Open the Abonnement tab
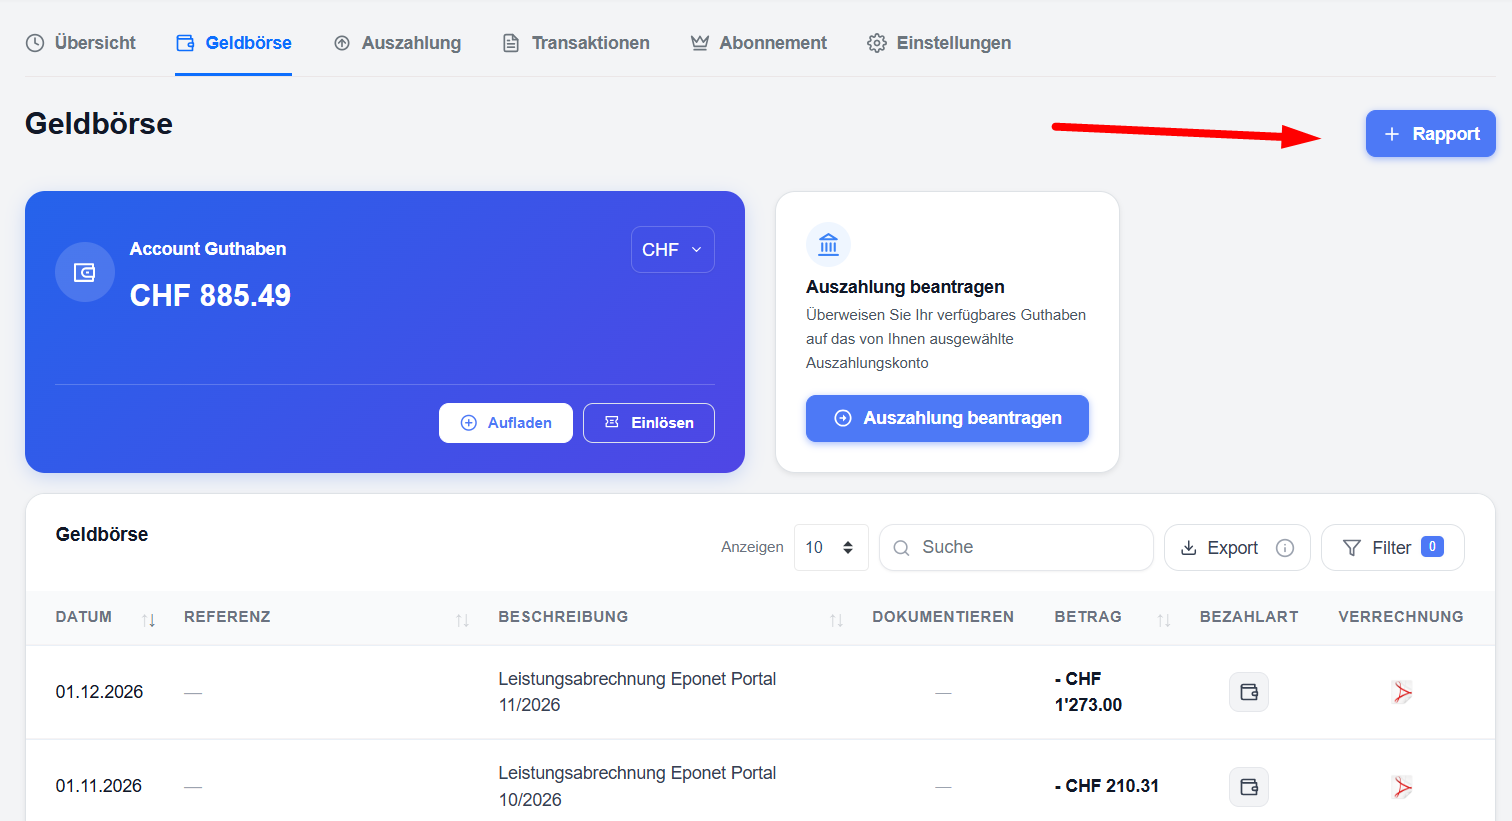 point(758,43)
